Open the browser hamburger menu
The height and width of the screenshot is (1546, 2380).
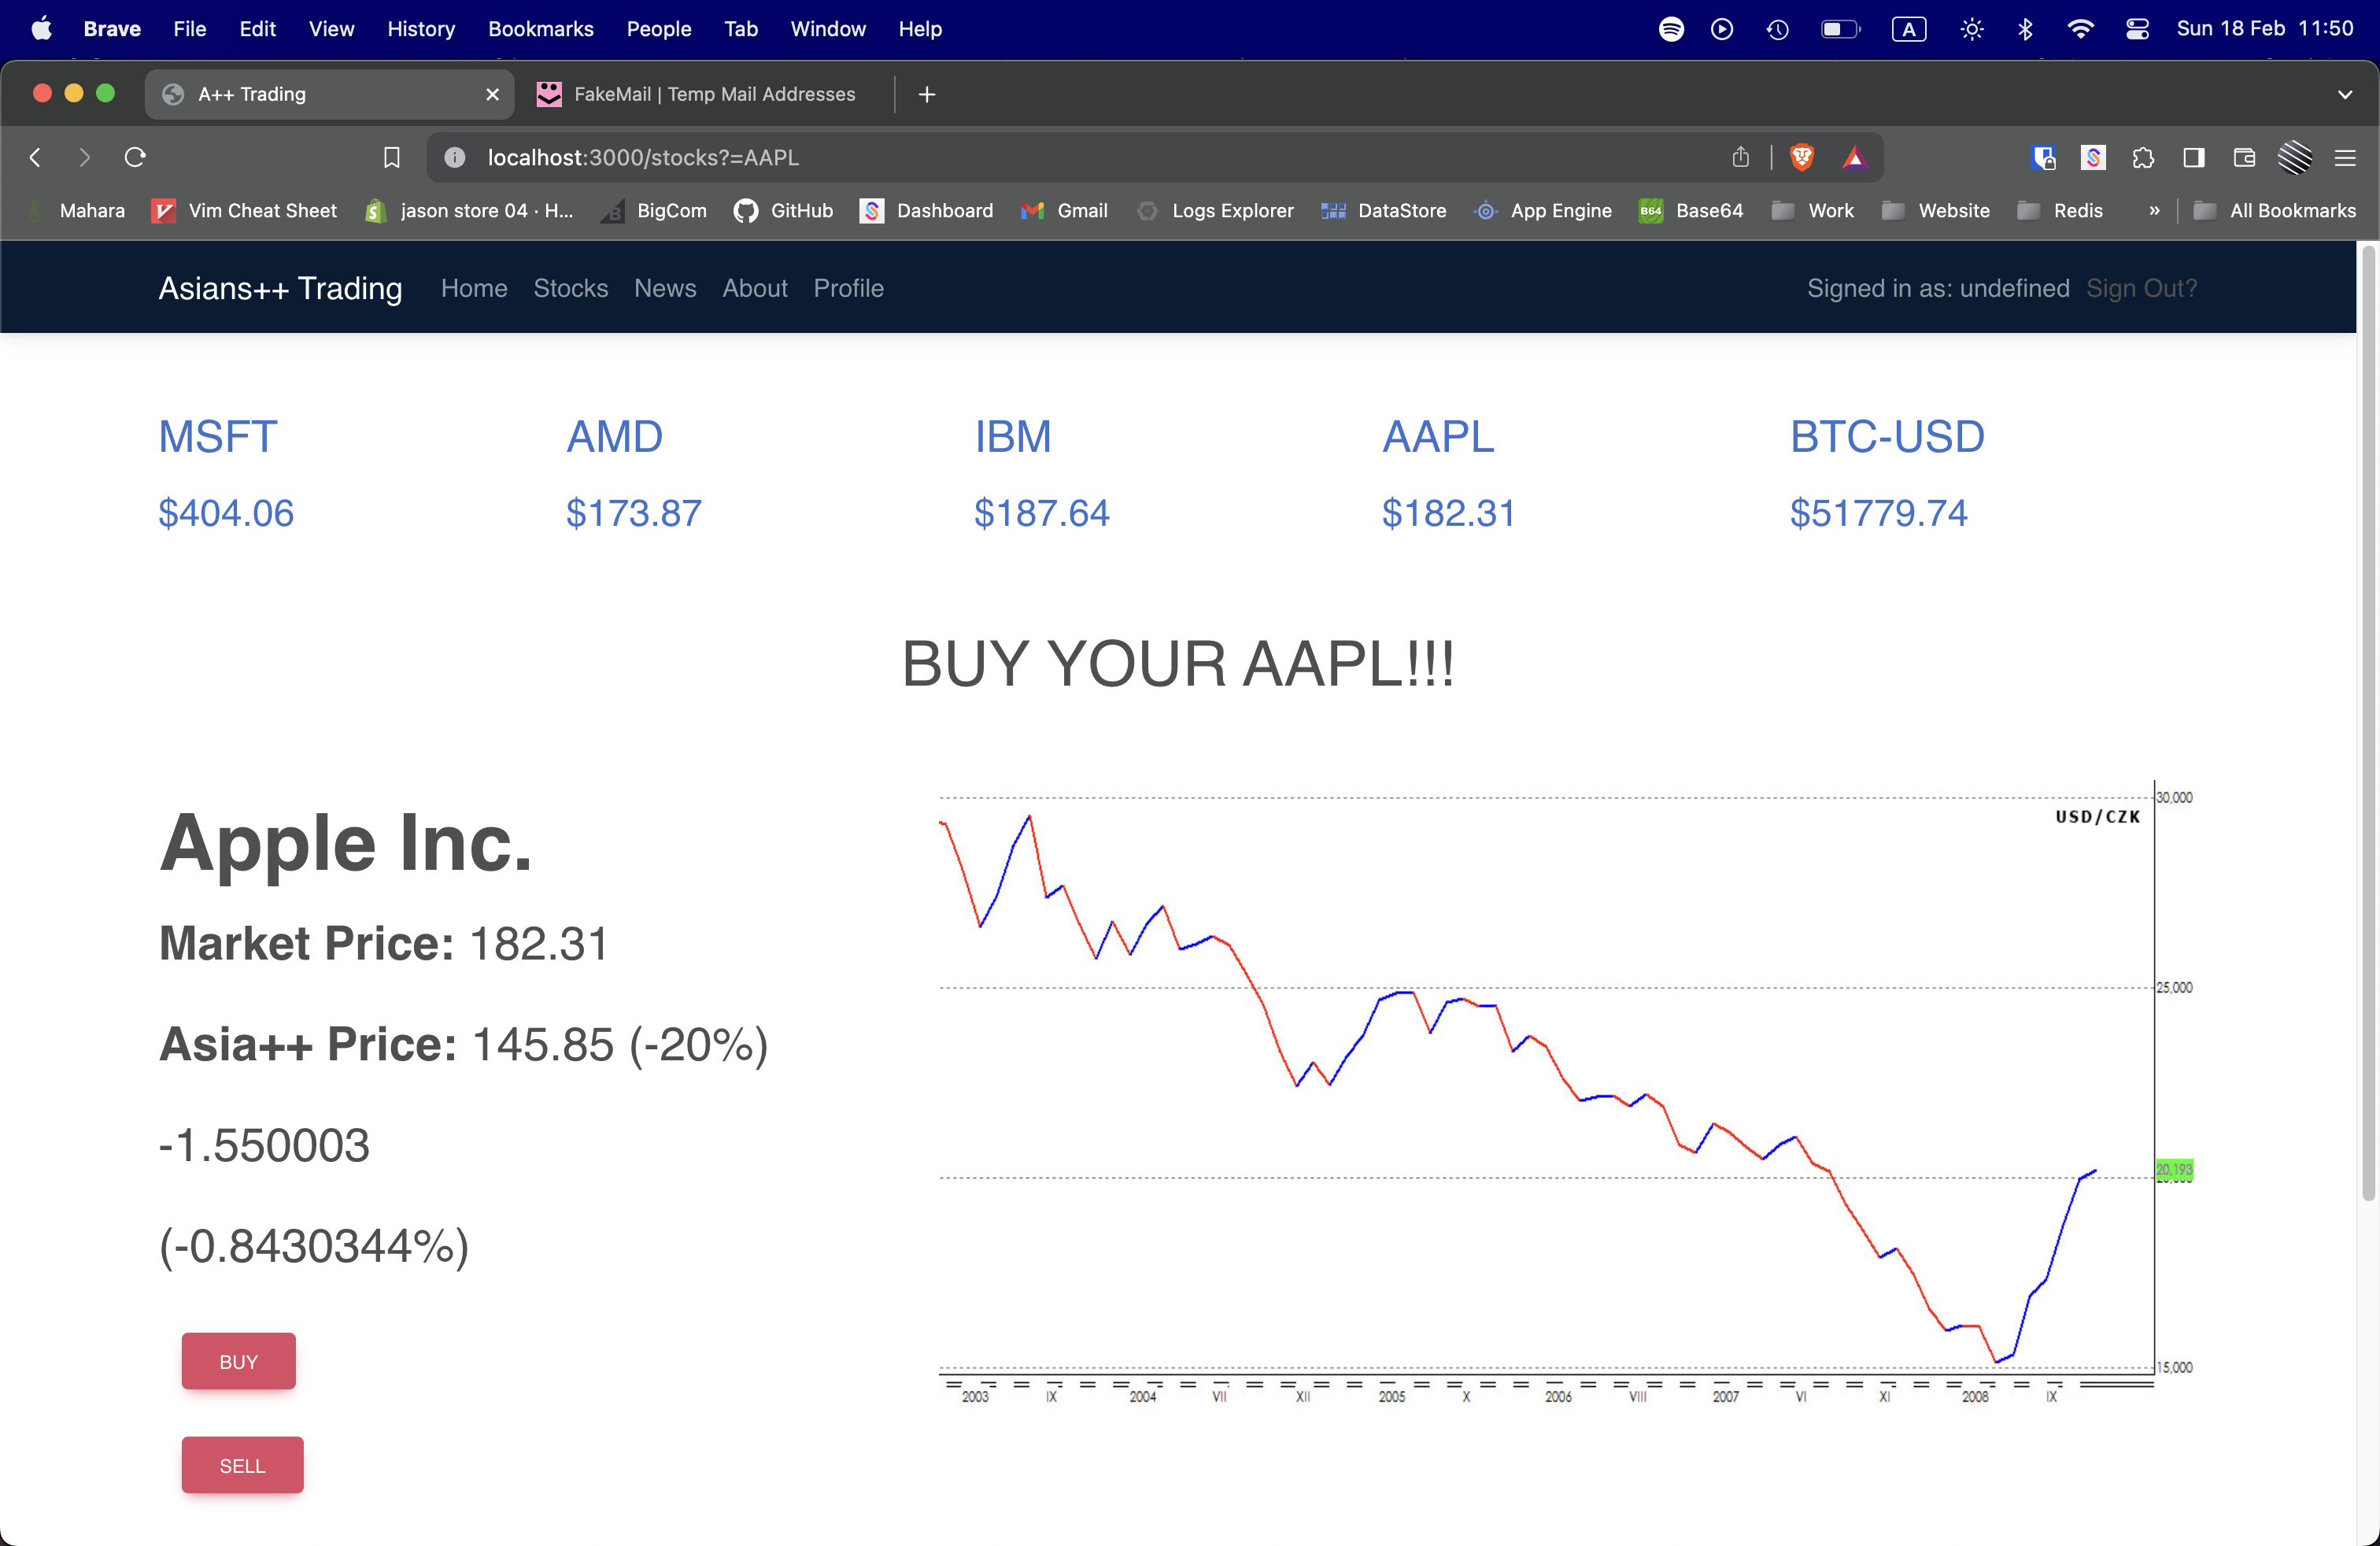(x=2344, y=157)
